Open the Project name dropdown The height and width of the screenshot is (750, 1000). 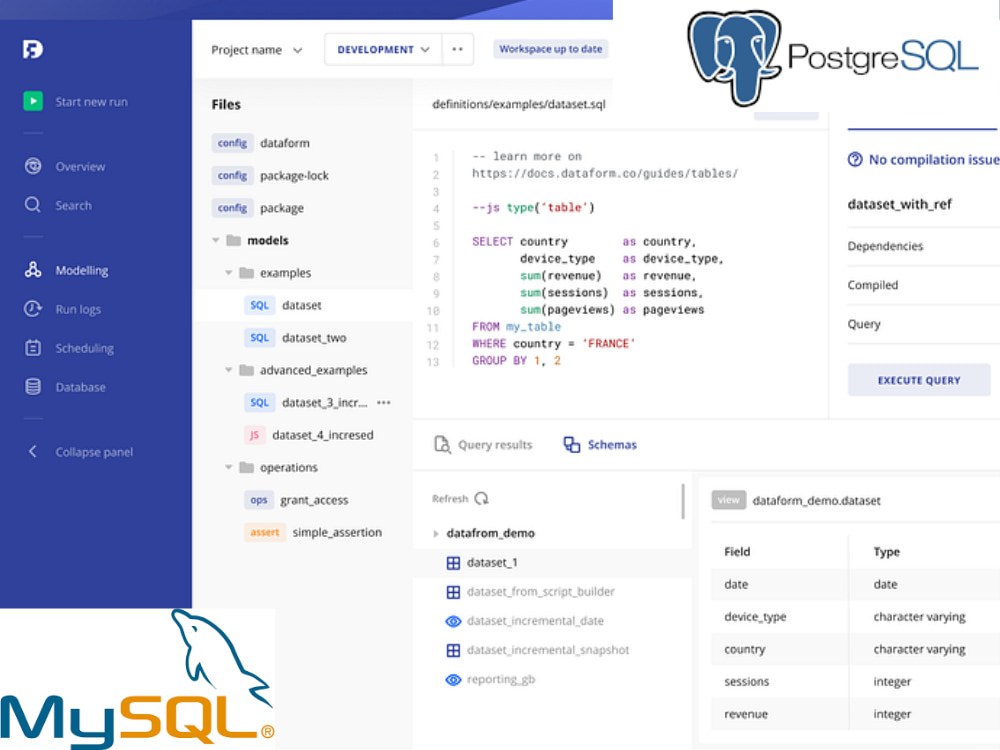coord(257,50)
